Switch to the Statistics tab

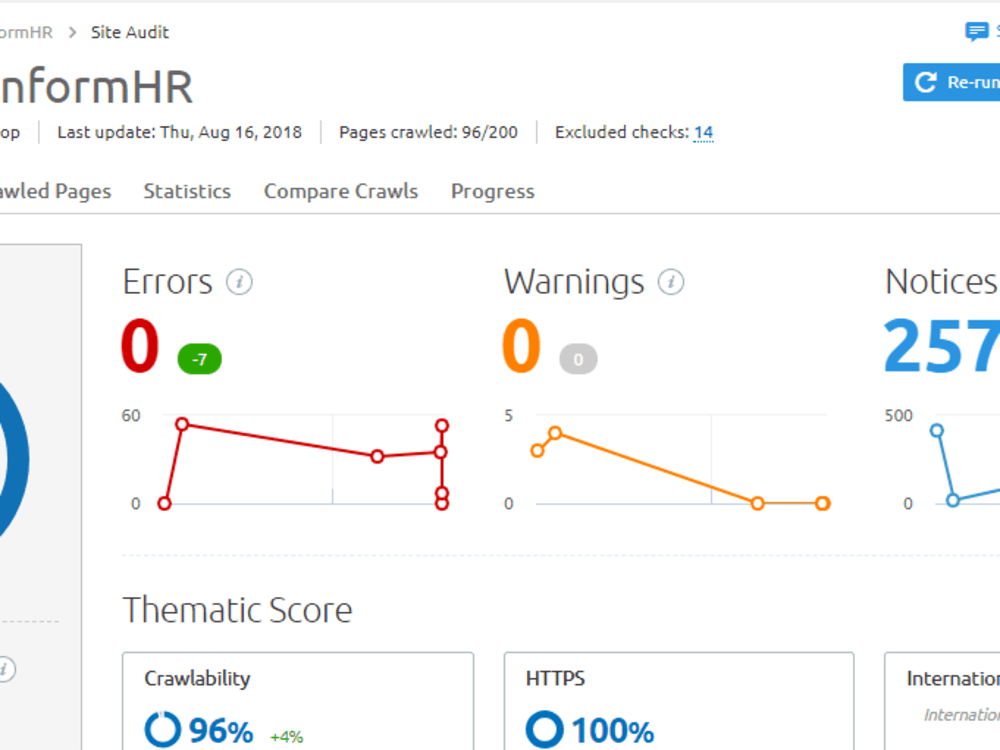point(187,191)
